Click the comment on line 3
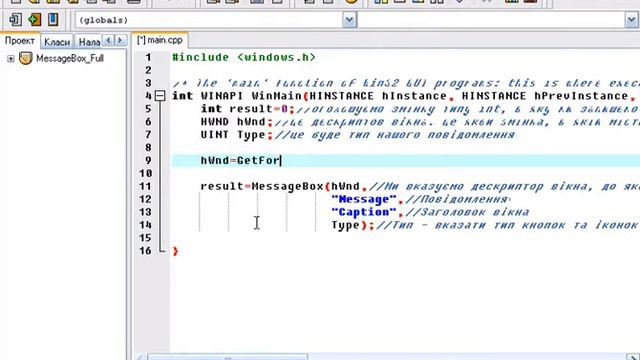Image resolution: width=640 pixels, height=360 pixels. [406, 83]
